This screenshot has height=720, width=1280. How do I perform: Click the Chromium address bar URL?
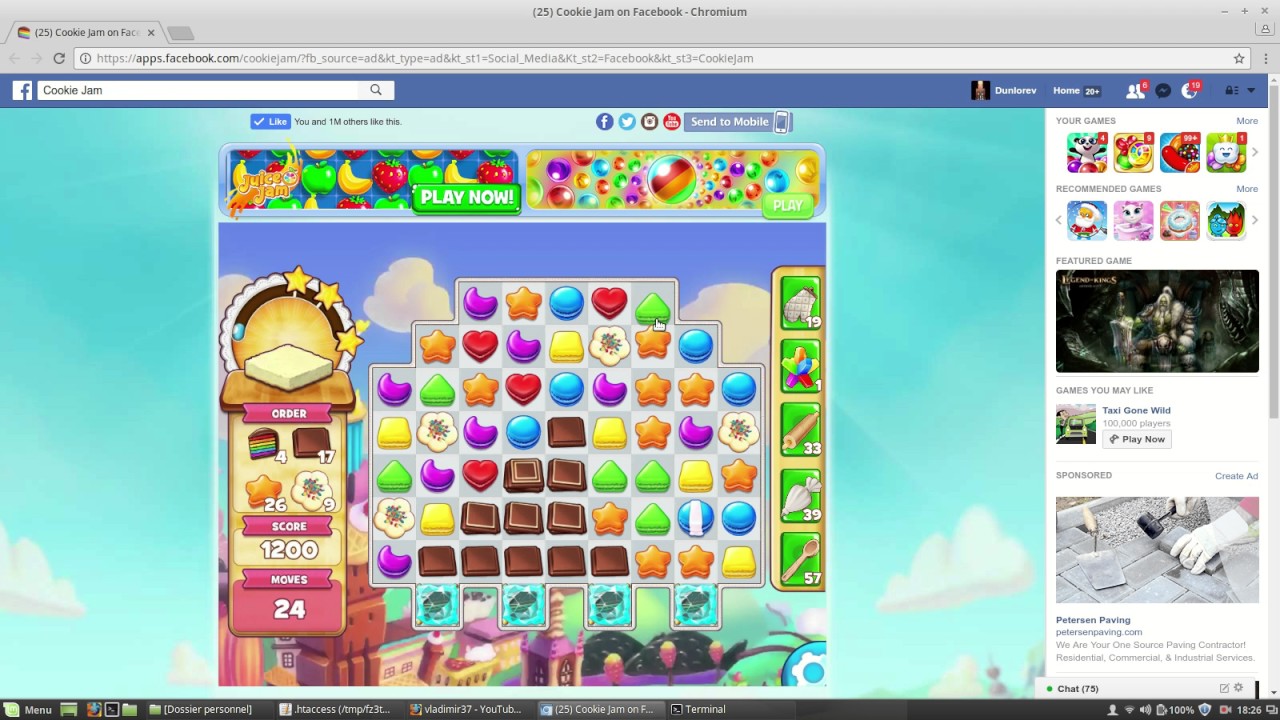pyautogui.click(x=425, y=58)
